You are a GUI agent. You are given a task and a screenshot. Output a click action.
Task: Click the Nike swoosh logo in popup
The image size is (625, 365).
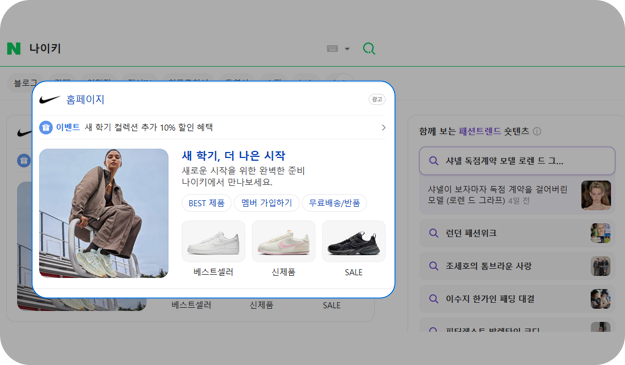click(x=49, y=99)
